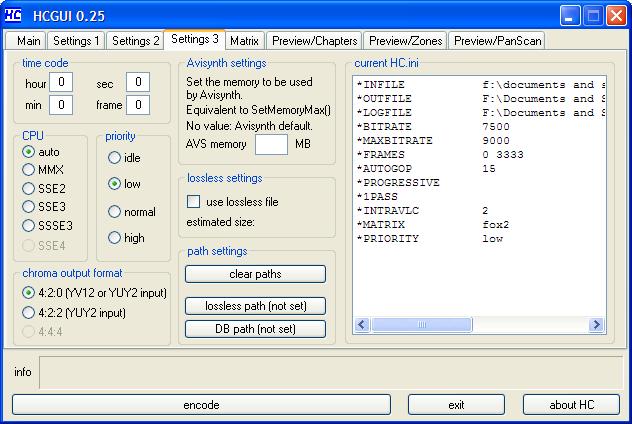Switch to the Main tab

[26, 41]
